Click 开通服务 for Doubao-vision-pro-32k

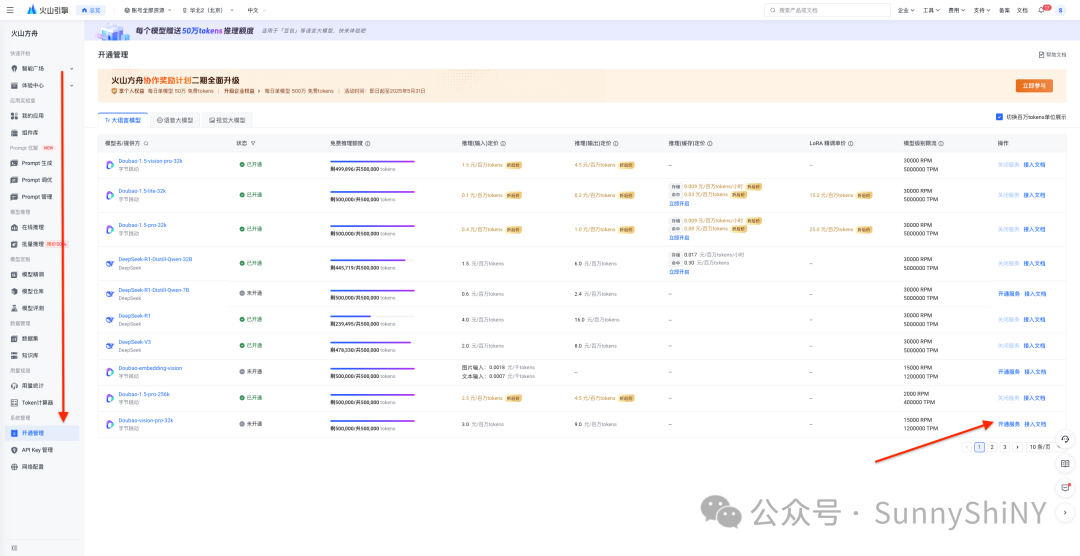(x=1008, y=424)
